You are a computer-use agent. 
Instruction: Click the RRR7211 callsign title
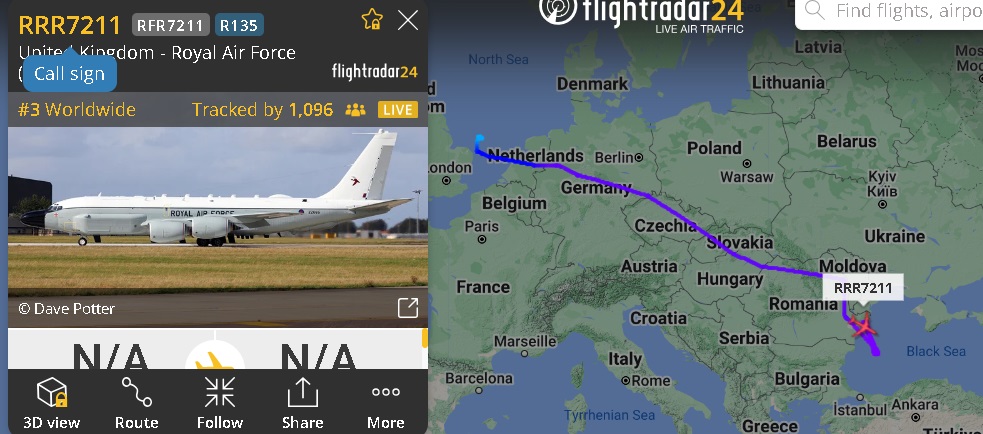click(x=69, y=25)
